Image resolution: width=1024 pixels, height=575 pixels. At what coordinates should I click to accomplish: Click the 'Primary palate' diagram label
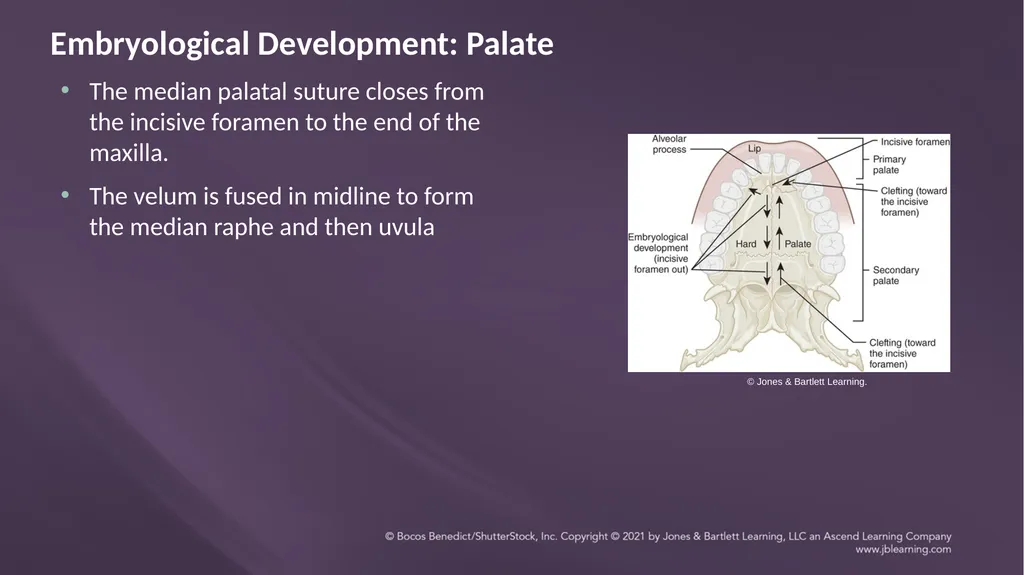pos(889,165)
